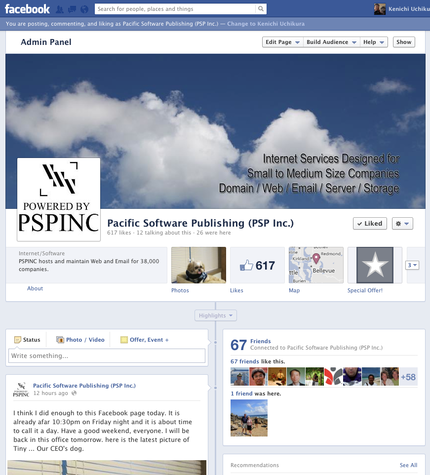Viewport: 430px width, 475px height.
Task: Click the Photos label link
Action: pos(180,290)
